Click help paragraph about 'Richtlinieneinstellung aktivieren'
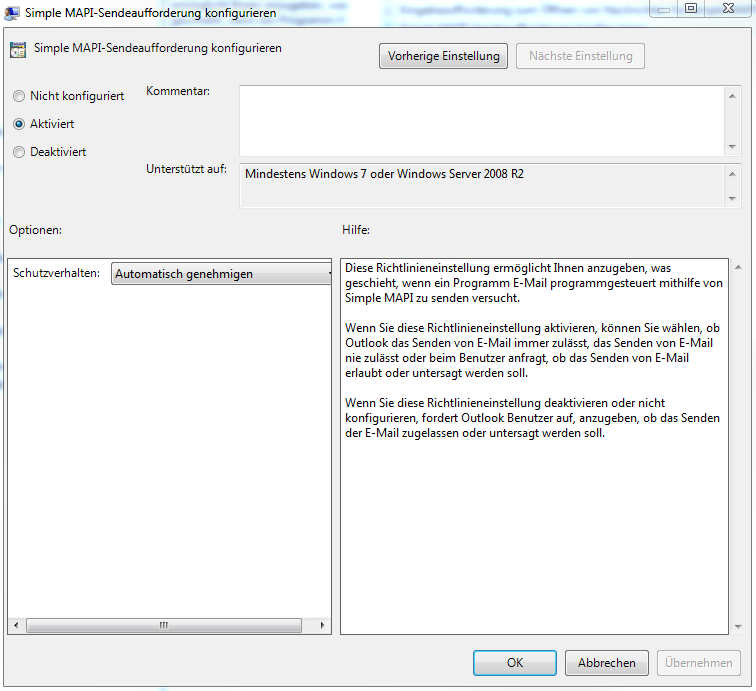This screenshot has height=691, width=756. click(532, 351)
